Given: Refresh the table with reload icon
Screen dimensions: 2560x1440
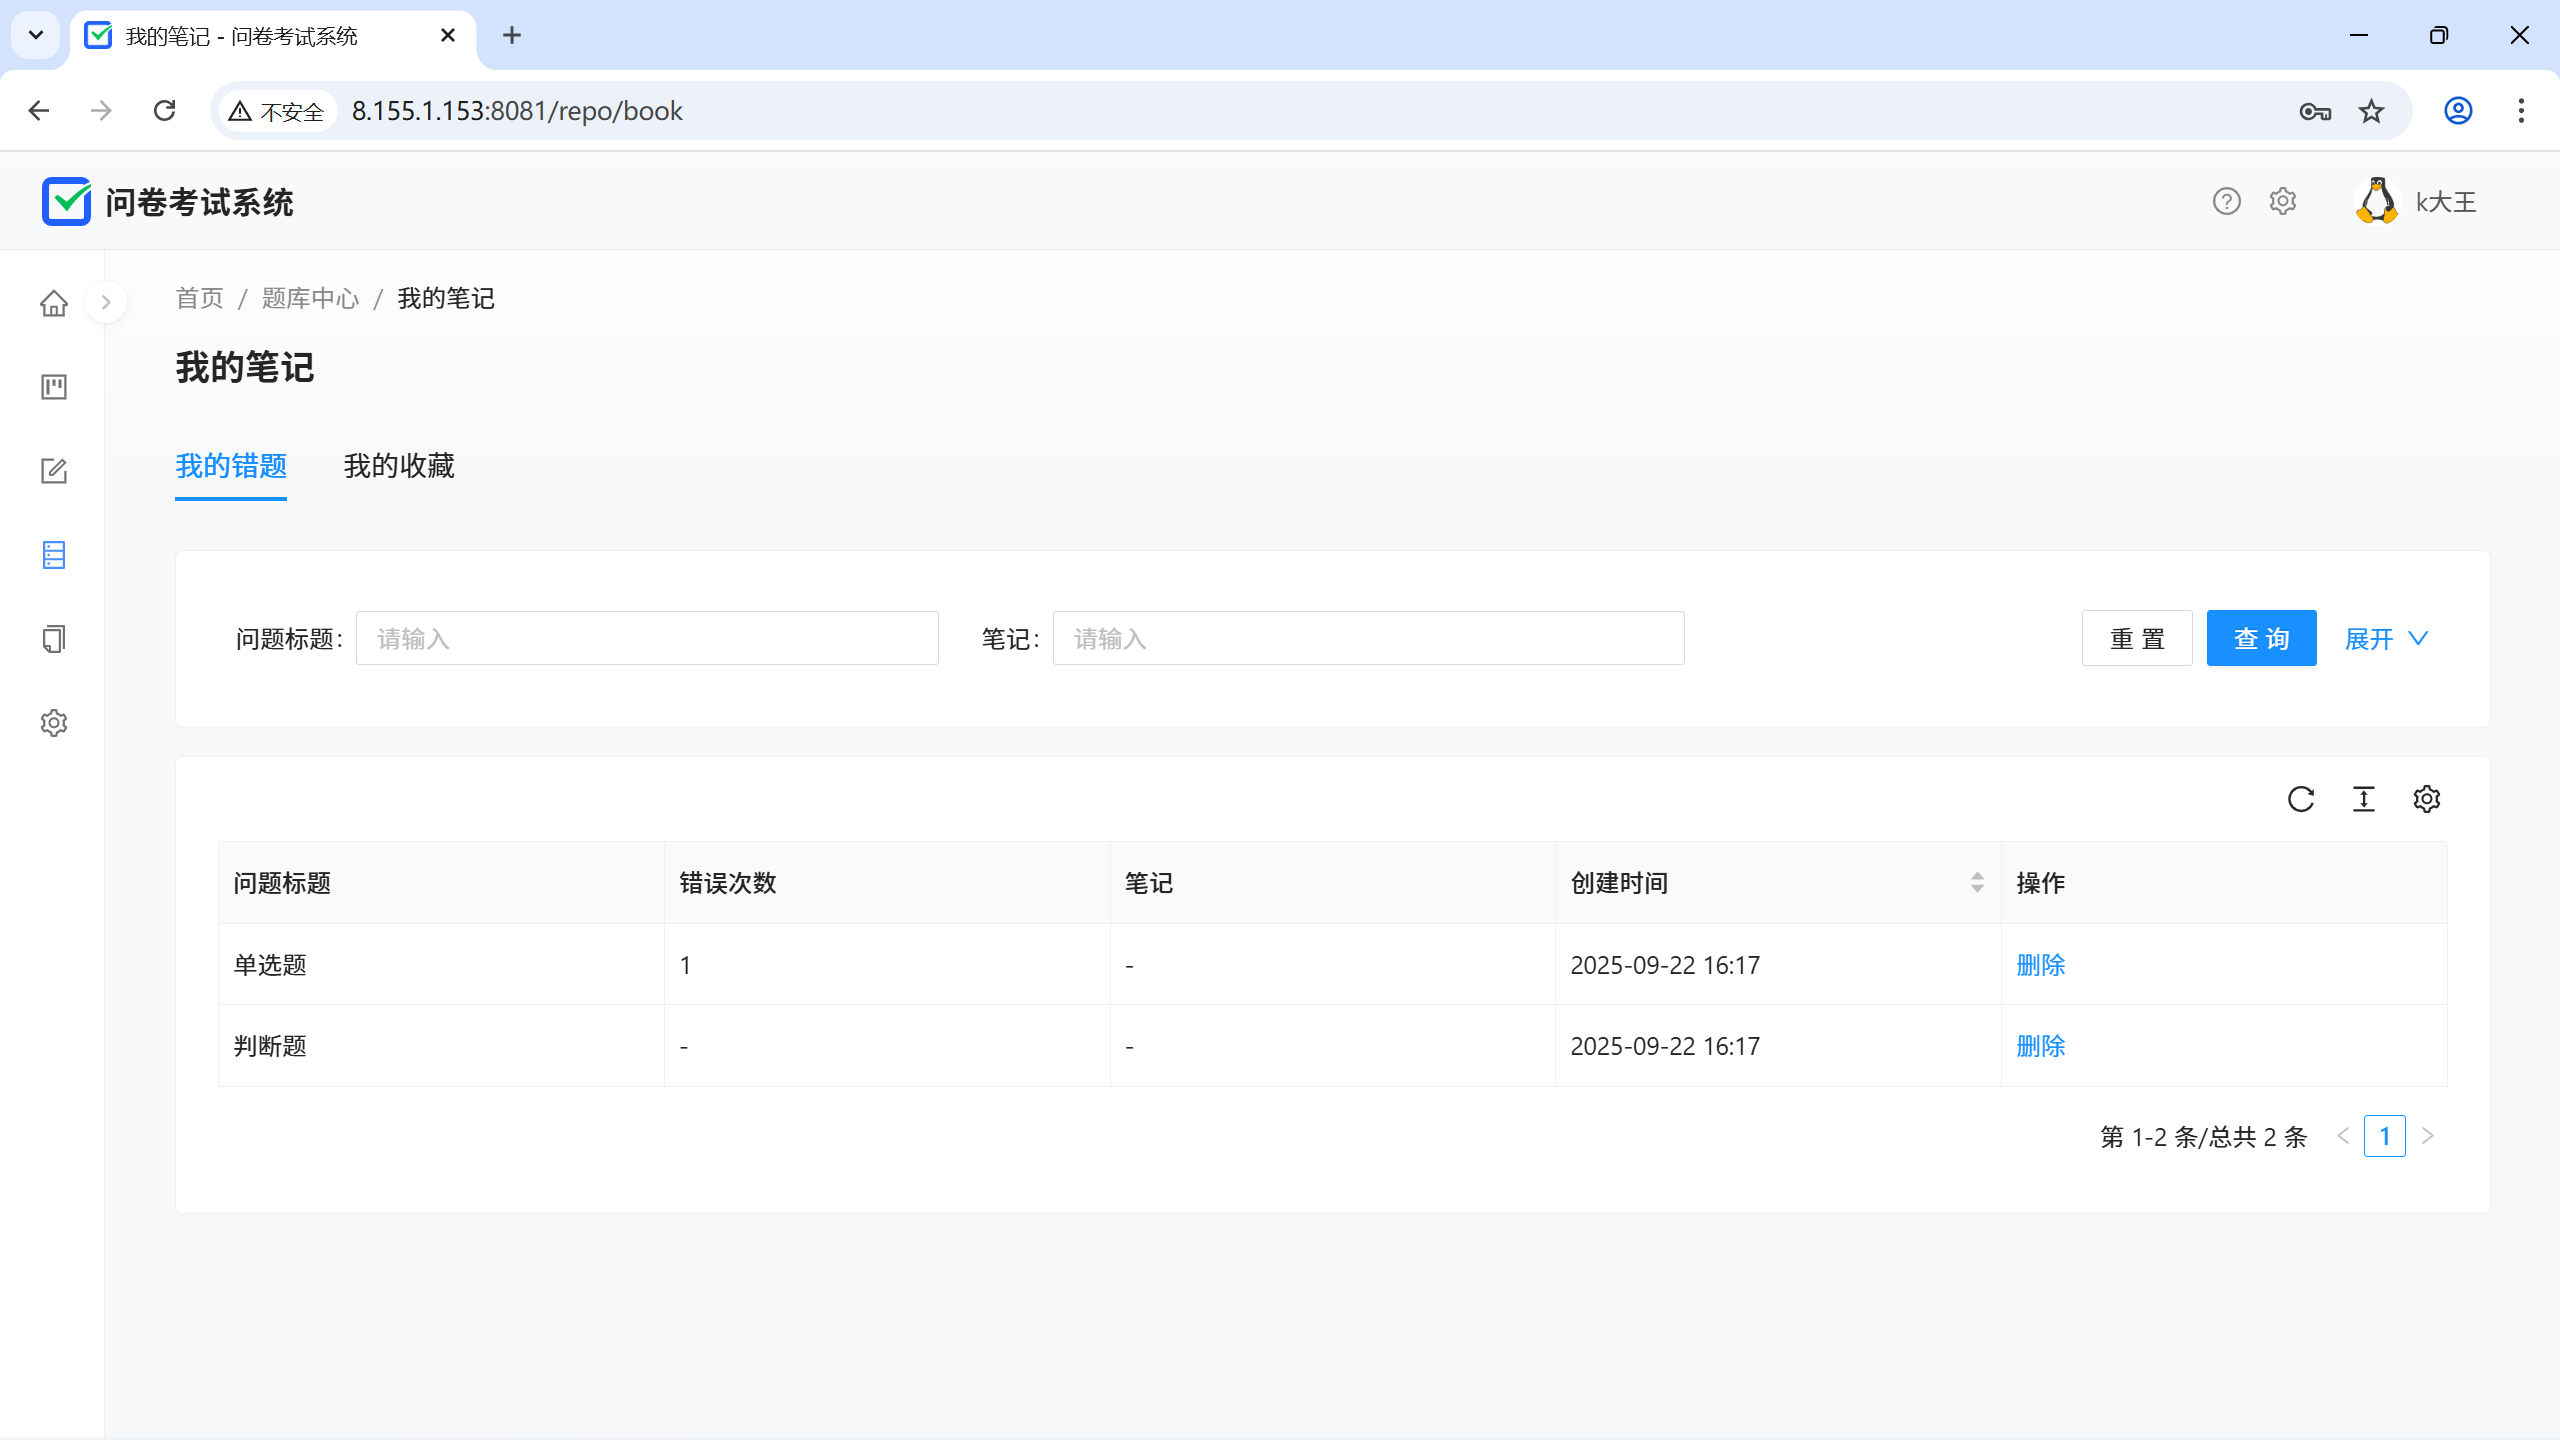Looking at the screenshot, I should [2301, 799].
